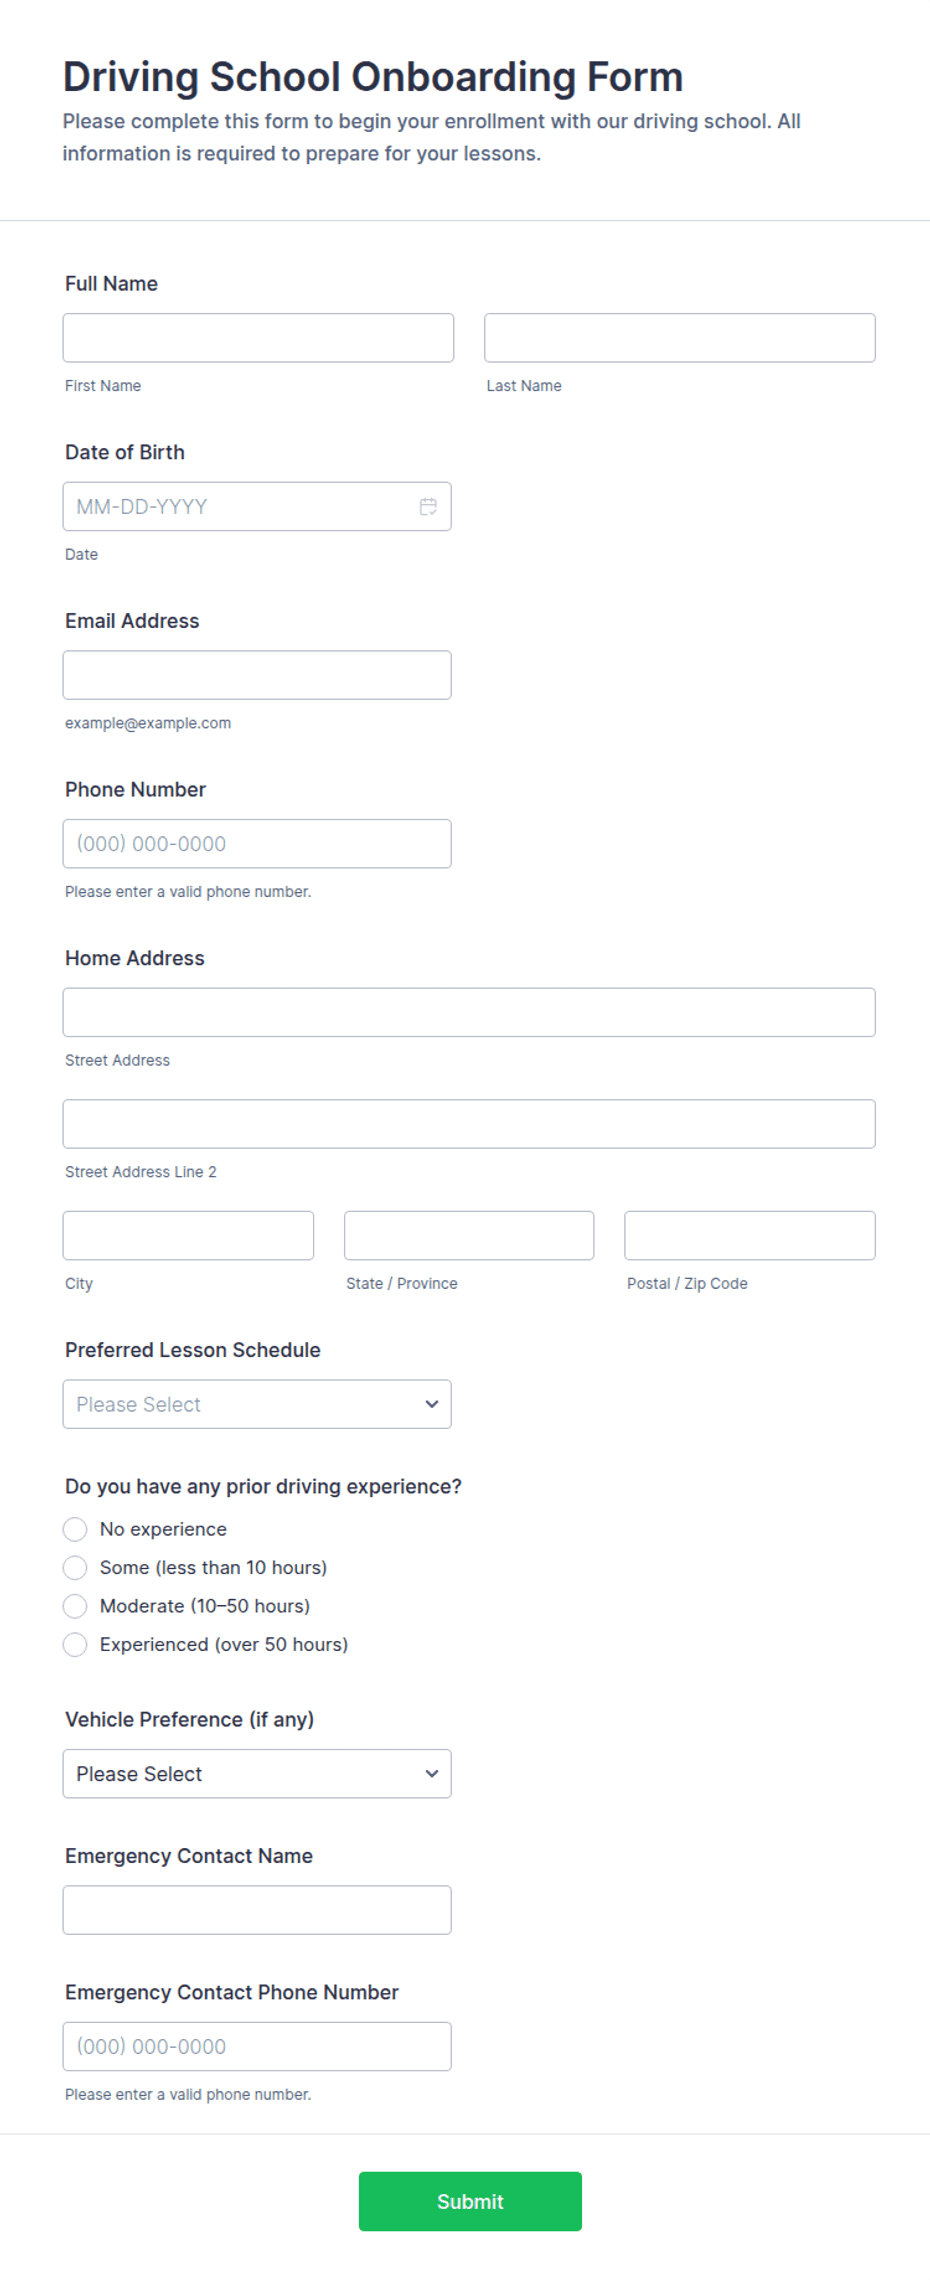Open the Preferred Lesson Schedule dropdown
The image size is (930, 2280).
tap(257, 1404)
